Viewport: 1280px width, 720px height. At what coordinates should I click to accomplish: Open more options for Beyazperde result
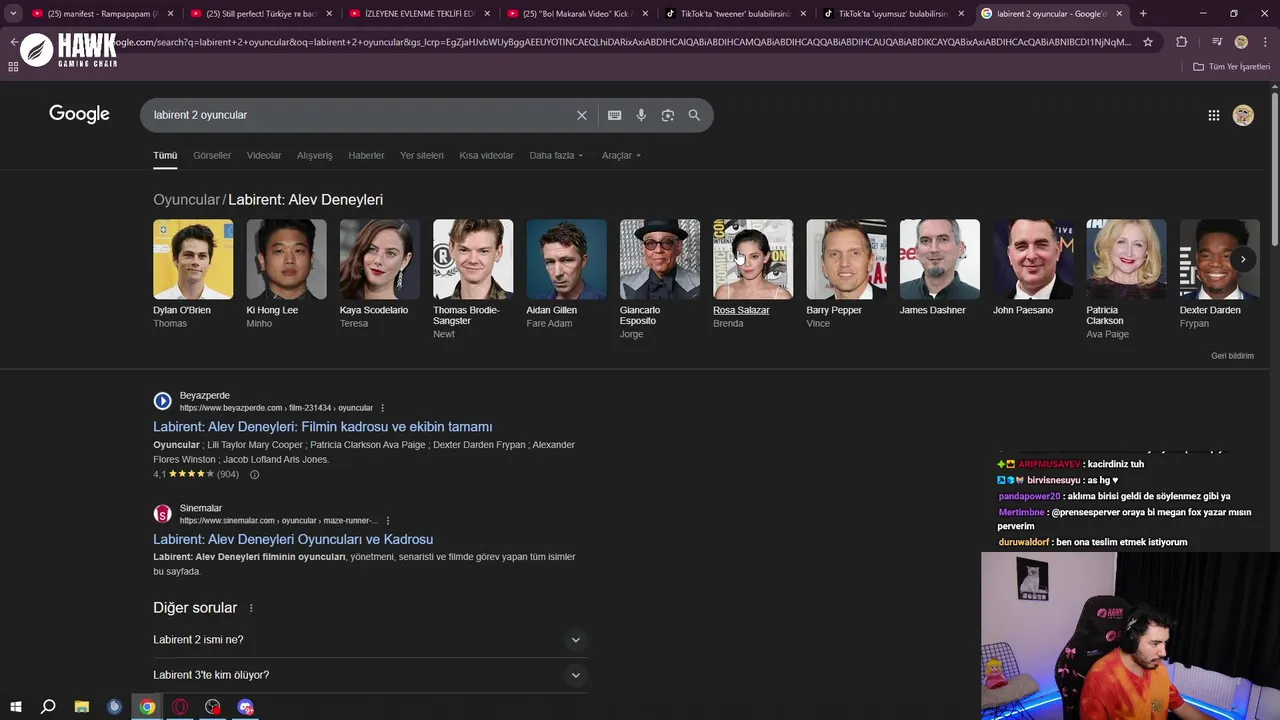pyautogui.click(x=382, y=408)
